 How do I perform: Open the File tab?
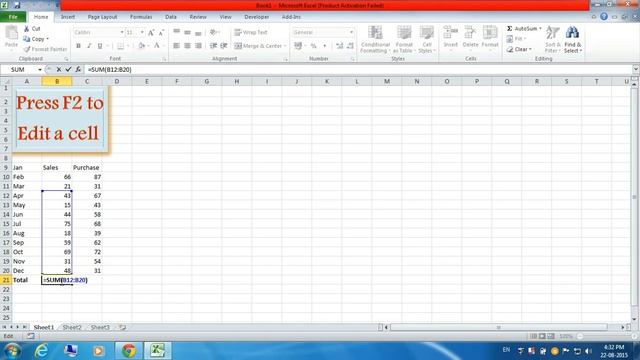click(x=13, y=17)
